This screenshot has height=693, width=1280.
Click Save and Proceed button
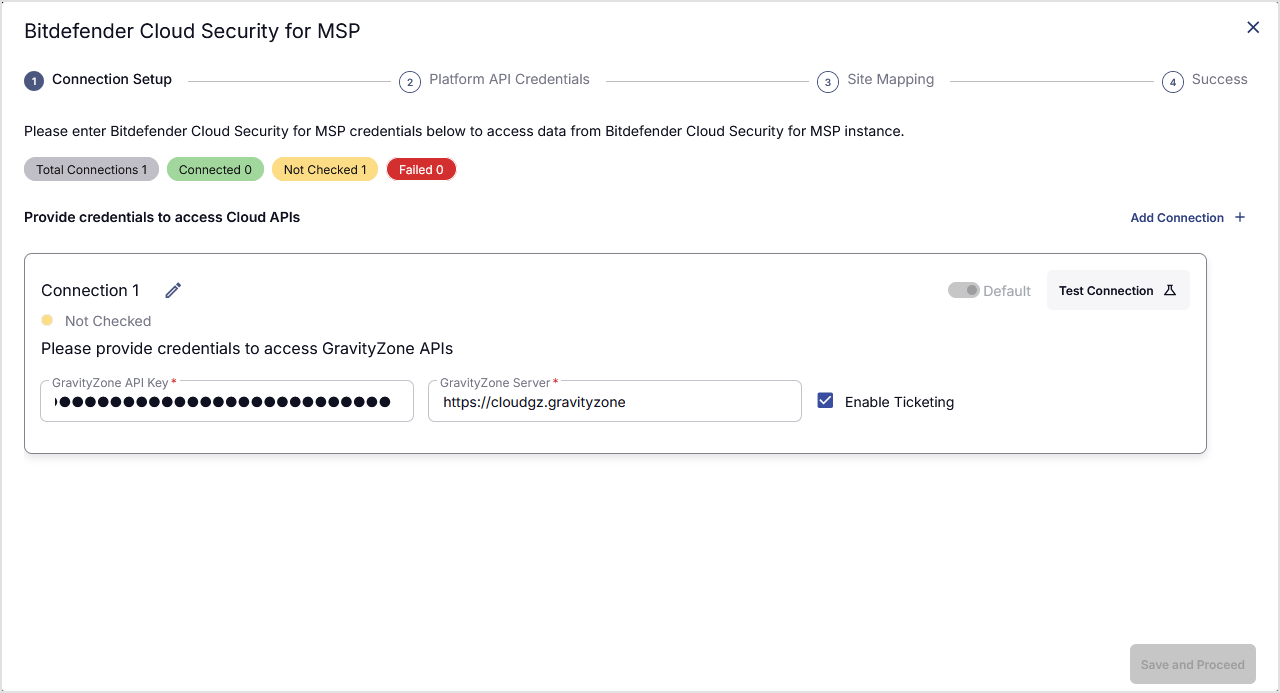1192,664
